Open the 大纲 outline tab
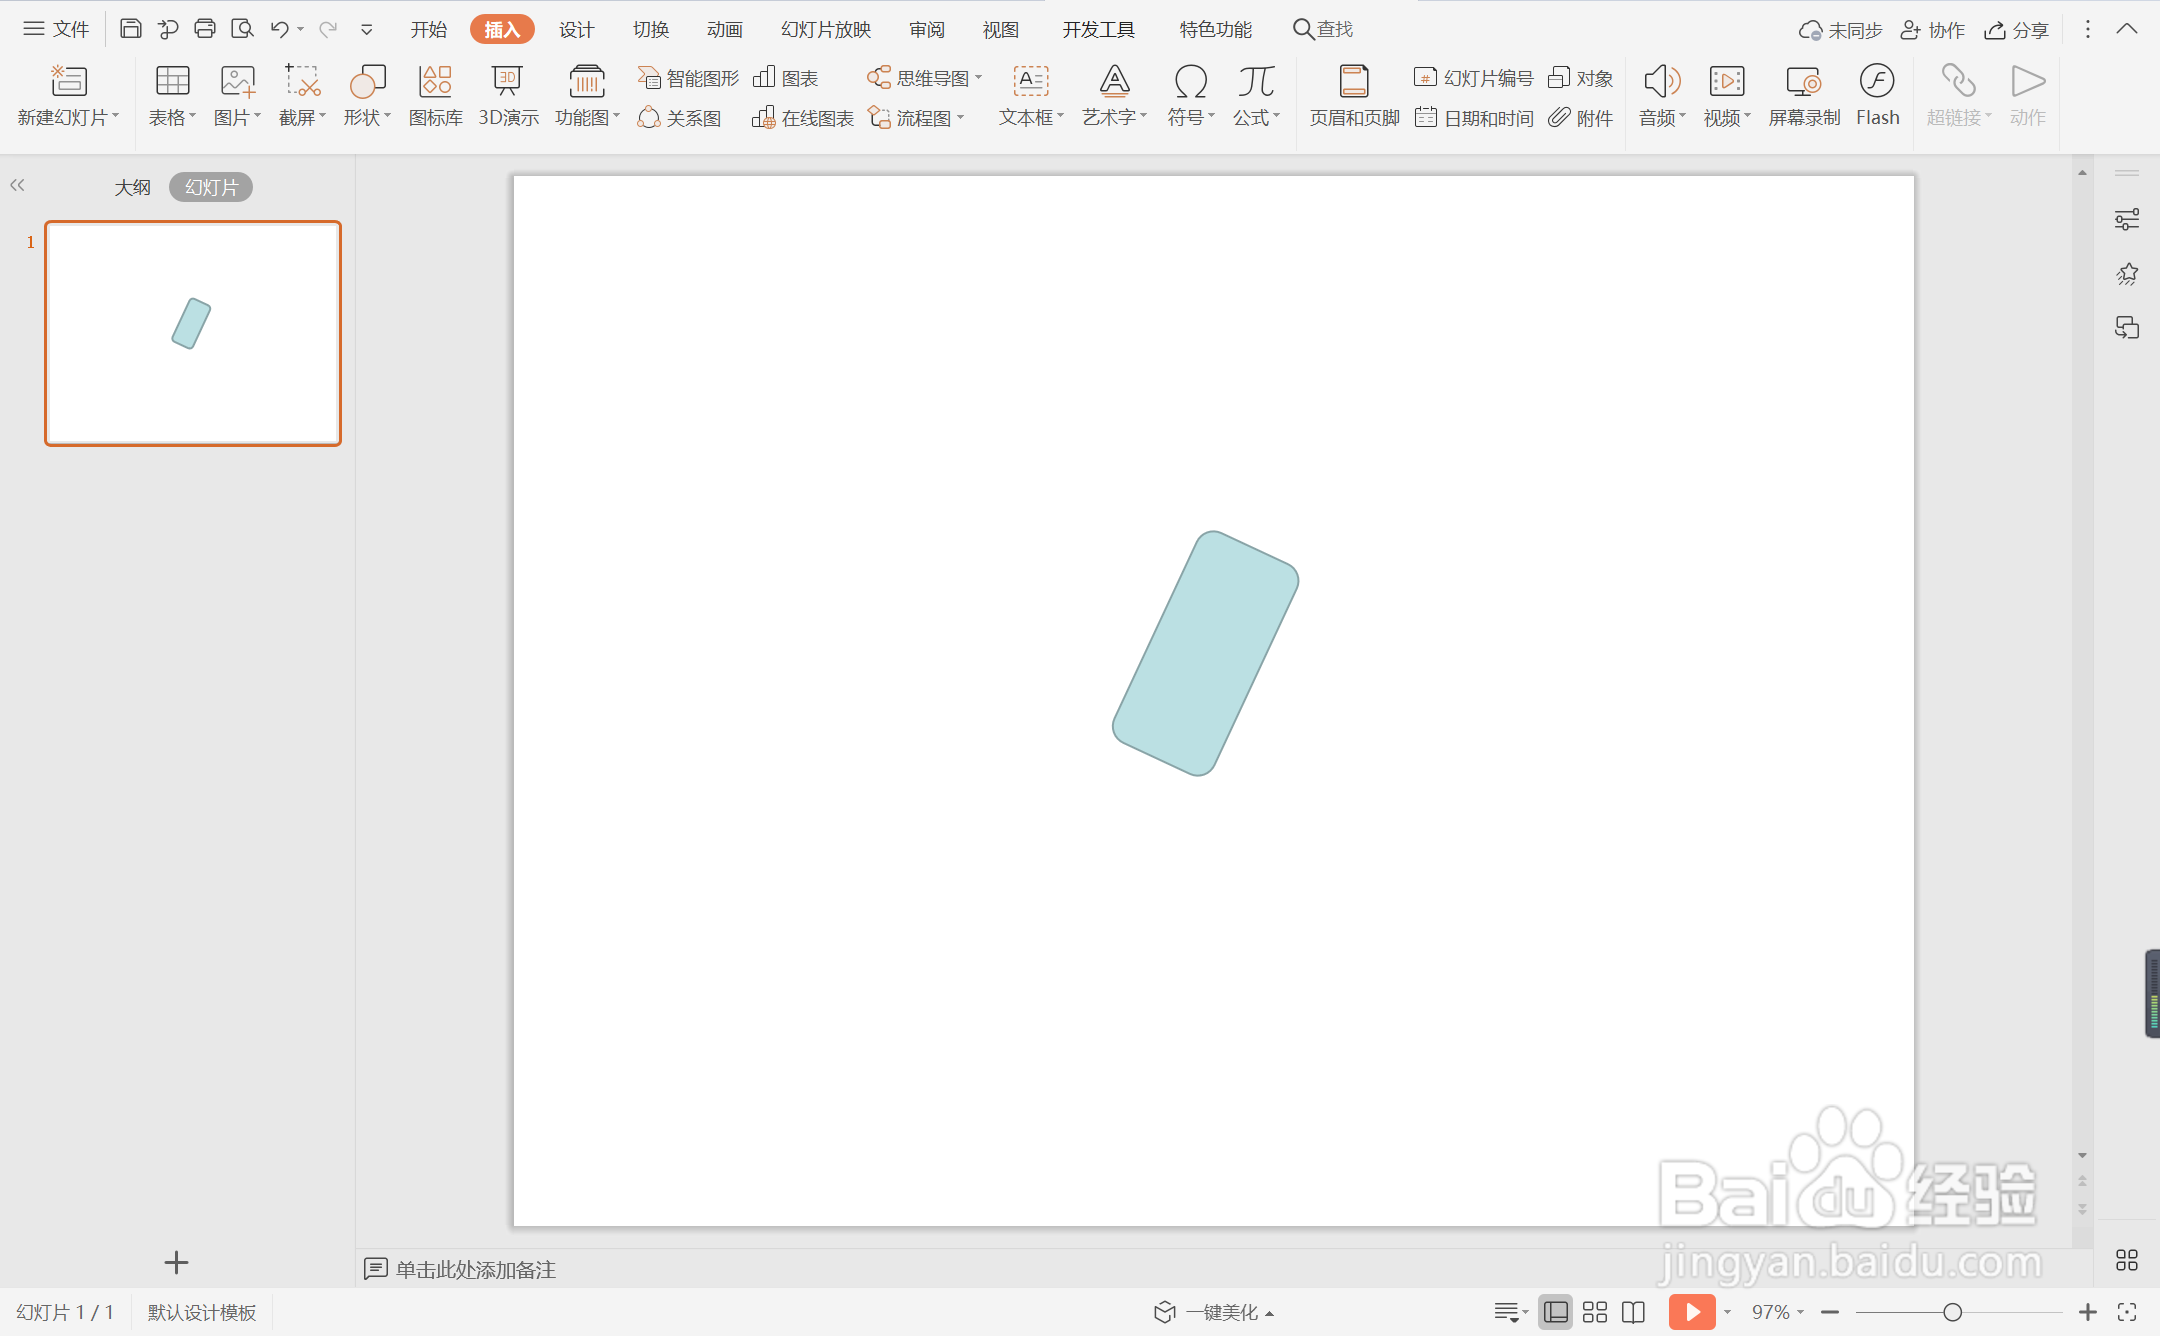2160x1336 pixels. point(132,187)
